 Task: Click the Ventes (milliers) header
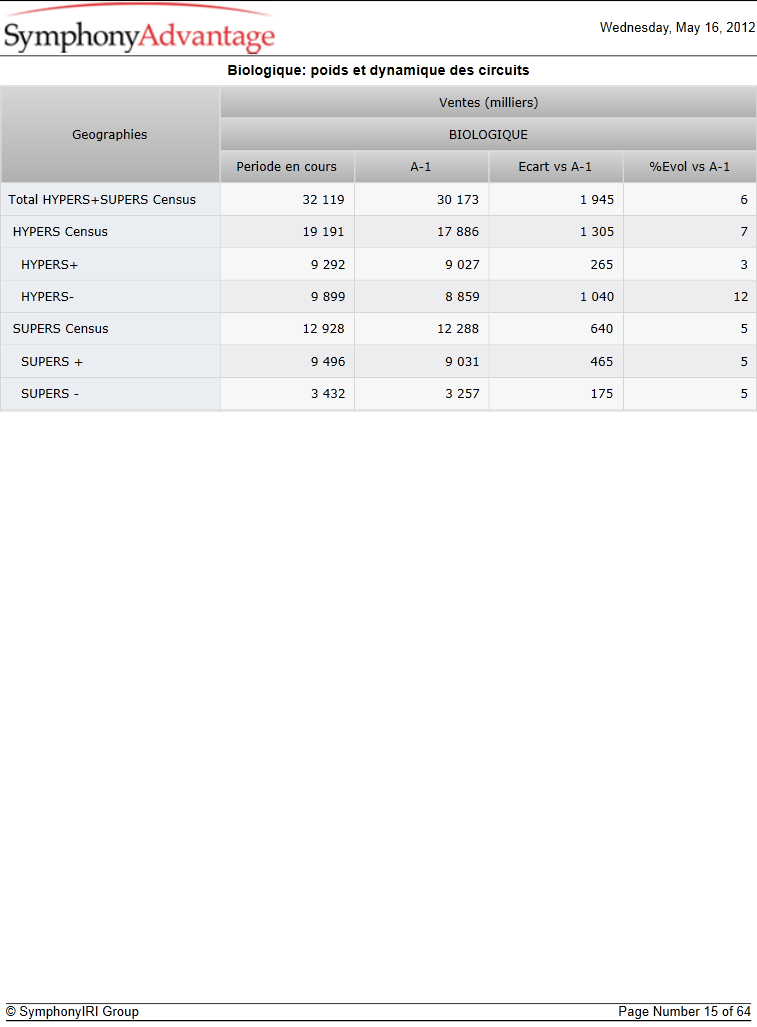point(488,102)
